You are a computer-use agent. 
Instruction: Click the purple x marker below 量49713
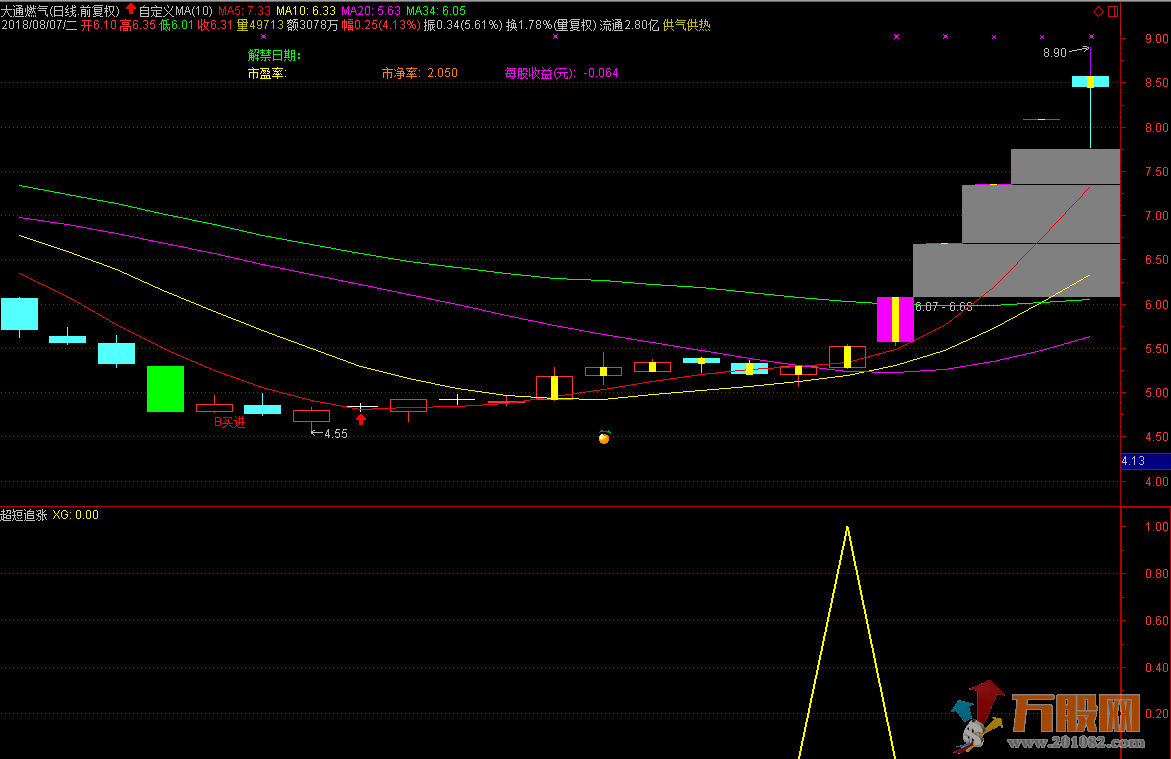[x=263, y=36]
